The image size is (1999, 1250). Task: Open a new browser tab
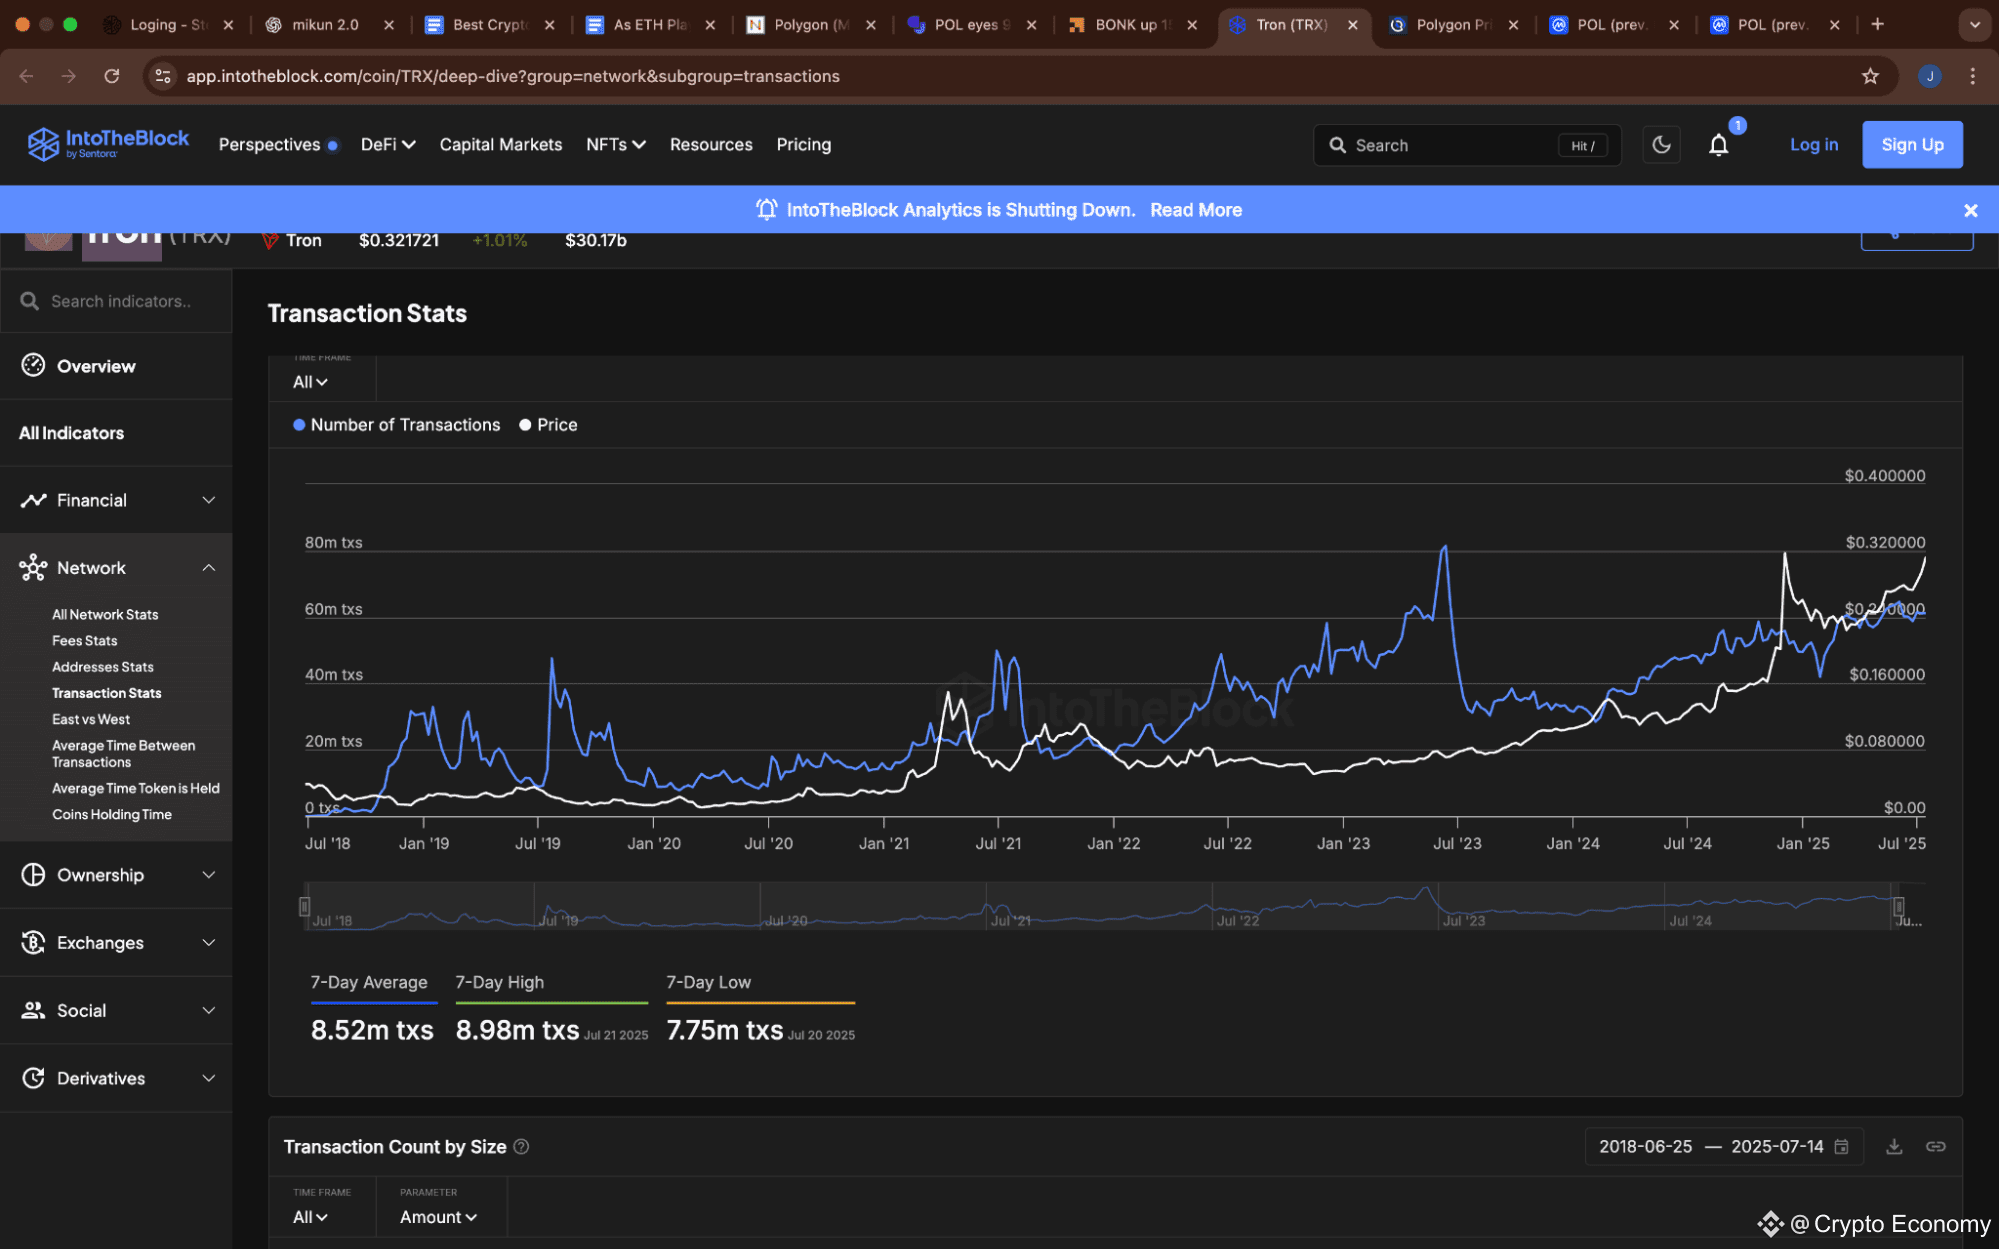(1877, 24)
